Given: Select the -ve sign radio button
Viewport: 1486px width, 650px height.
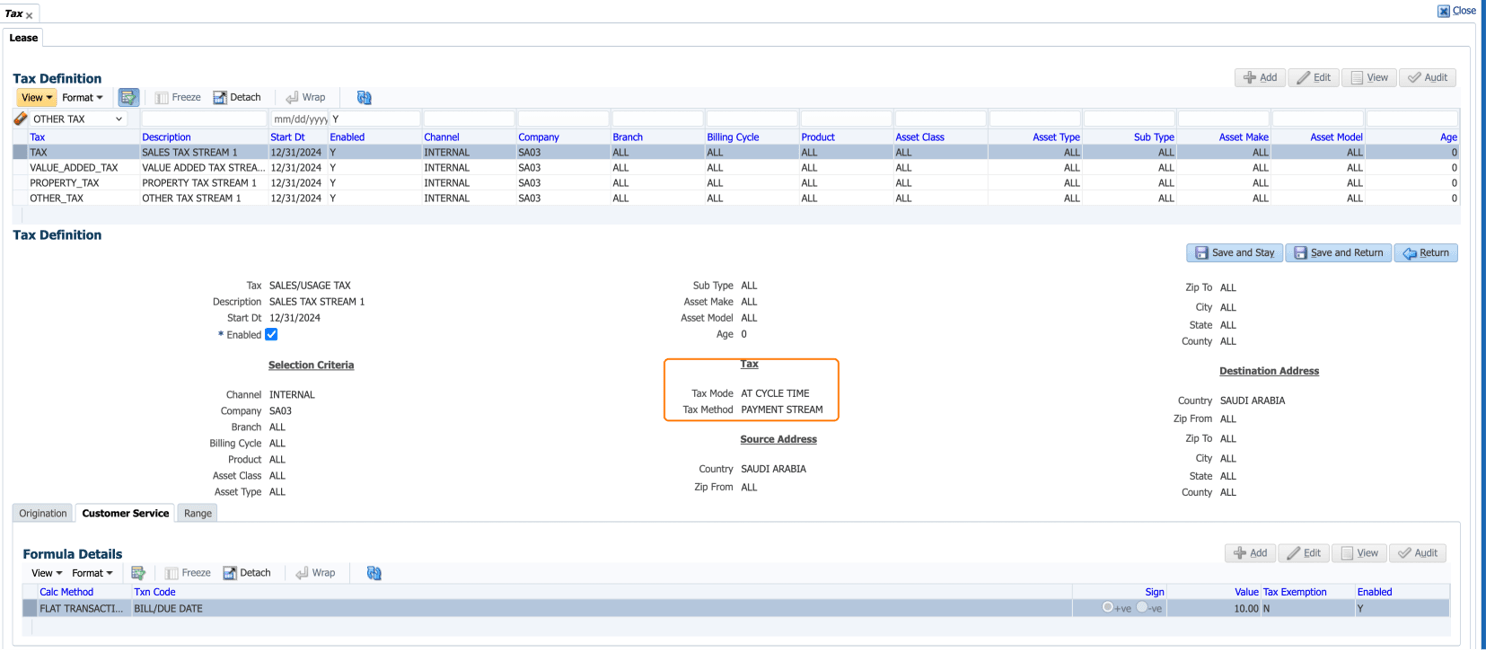Looking at the screenshot, I should tap(1142, 607).
